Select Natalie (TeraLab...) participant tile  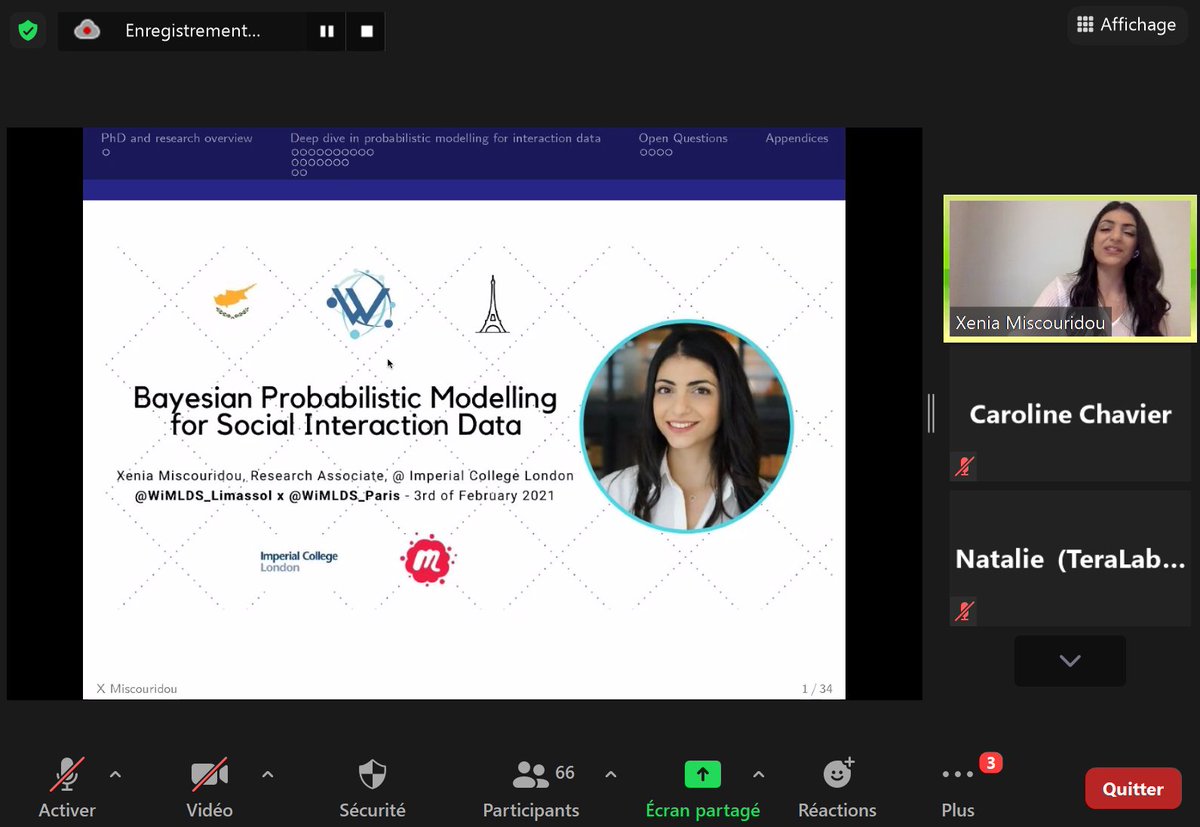click(x=1070, y=559)
